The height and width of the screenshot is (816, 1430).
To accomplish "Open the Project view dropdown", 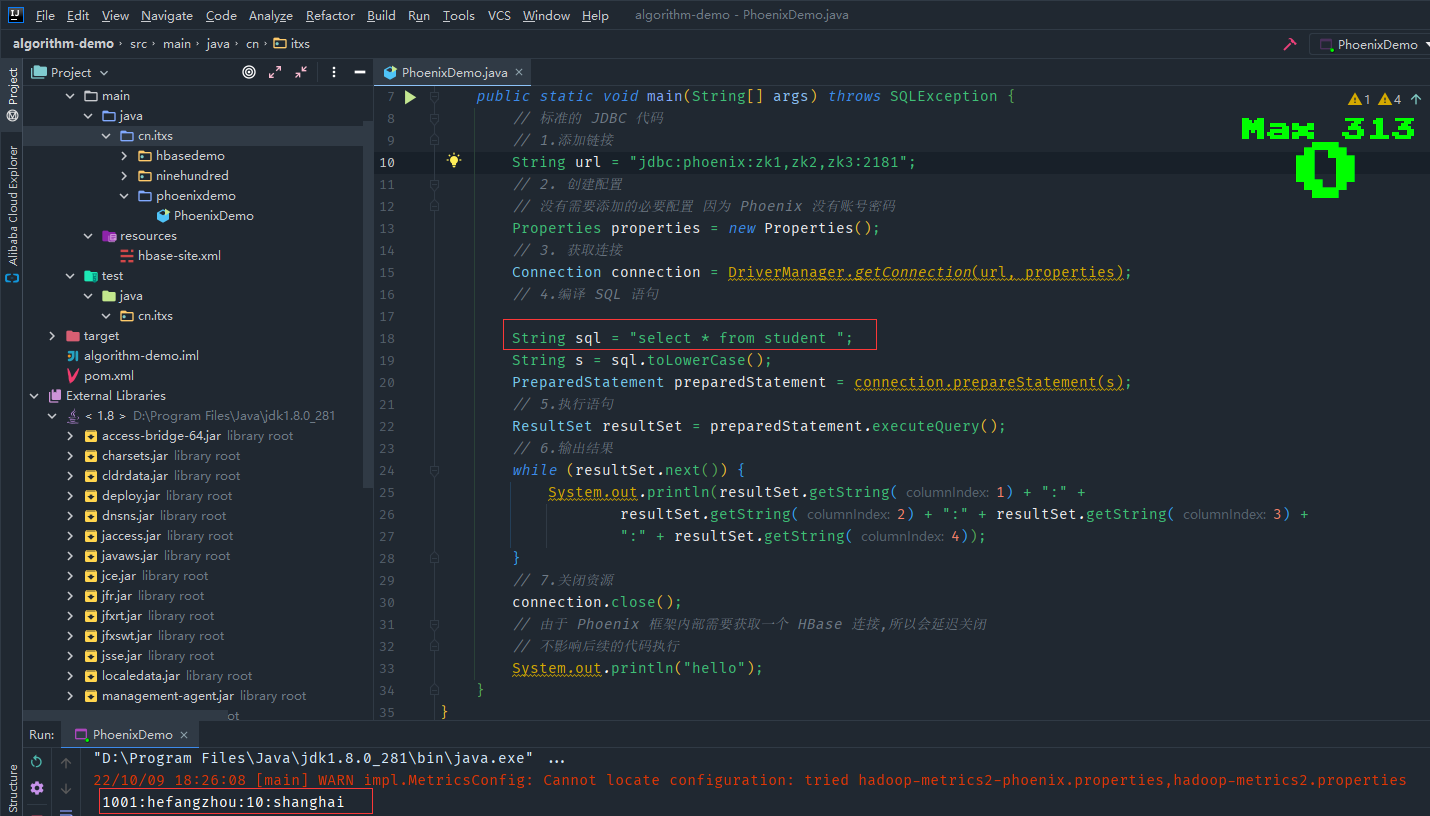I will (70, 72).
